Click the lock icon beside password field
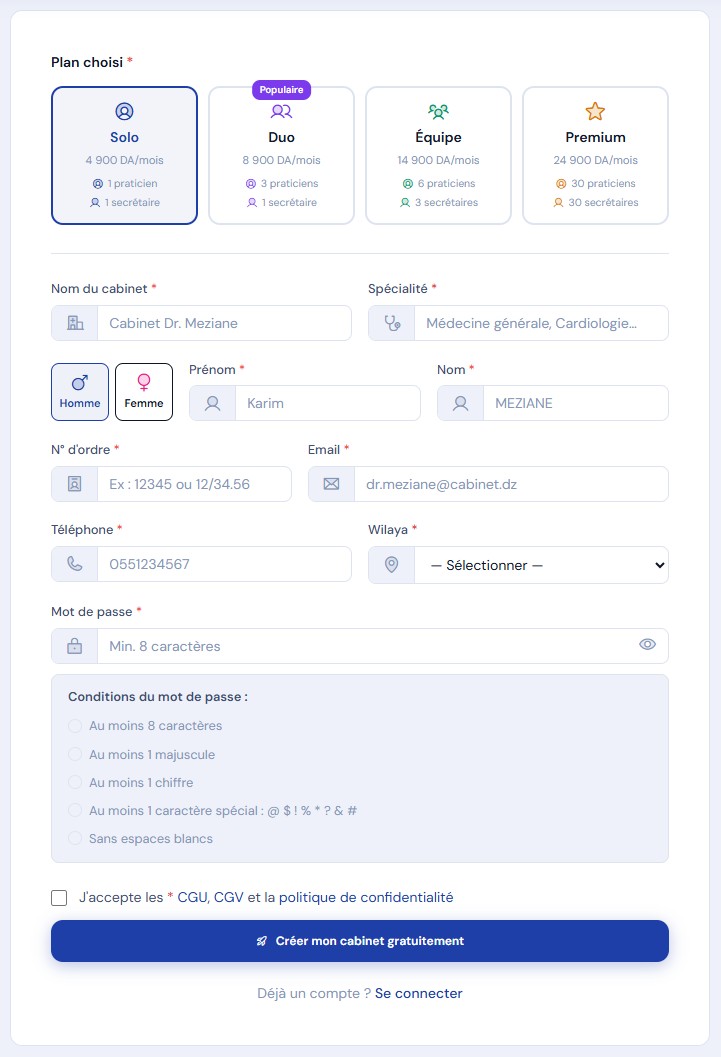 point(75,646)
